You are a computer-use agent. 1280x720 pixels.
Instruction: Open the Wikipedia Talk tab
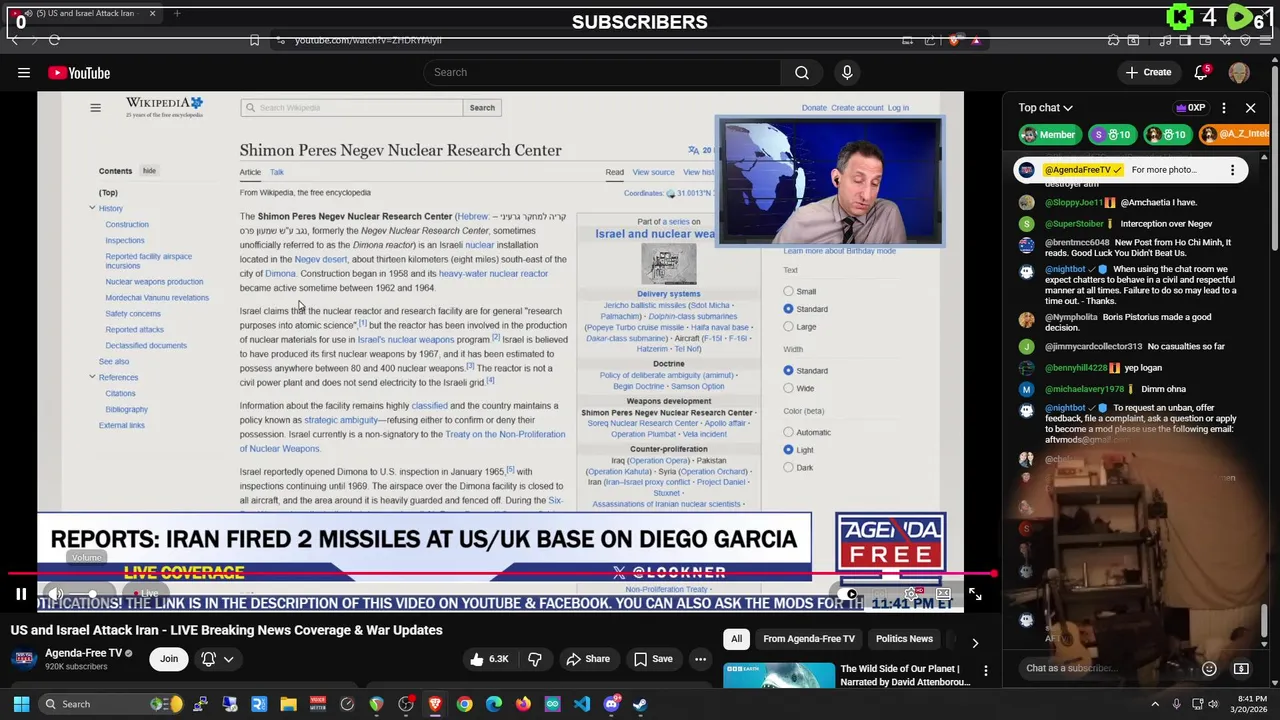[276, 172]
